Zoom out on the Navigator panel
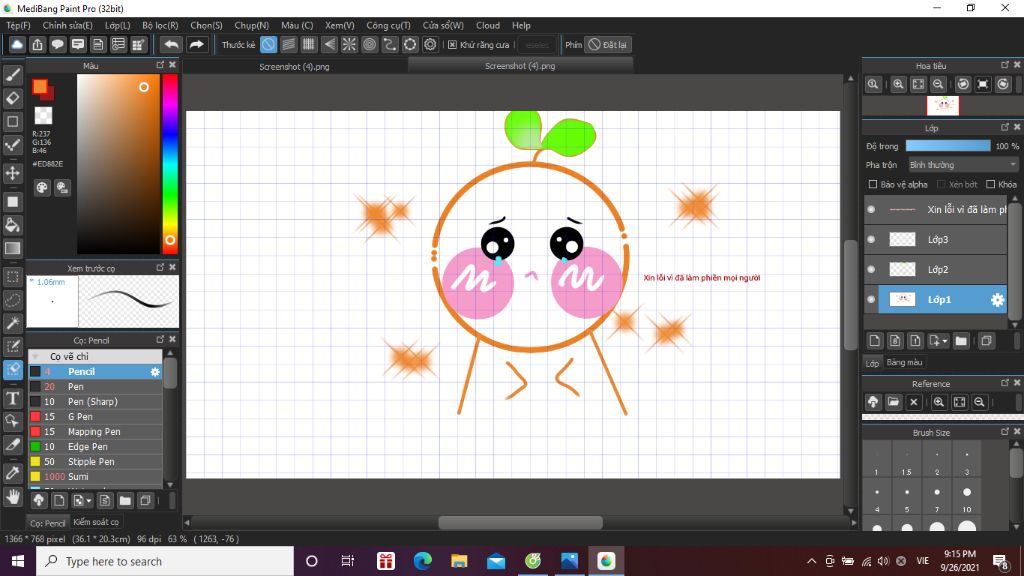This screenshot has height=576, width=1024. [x=938, y=84]
